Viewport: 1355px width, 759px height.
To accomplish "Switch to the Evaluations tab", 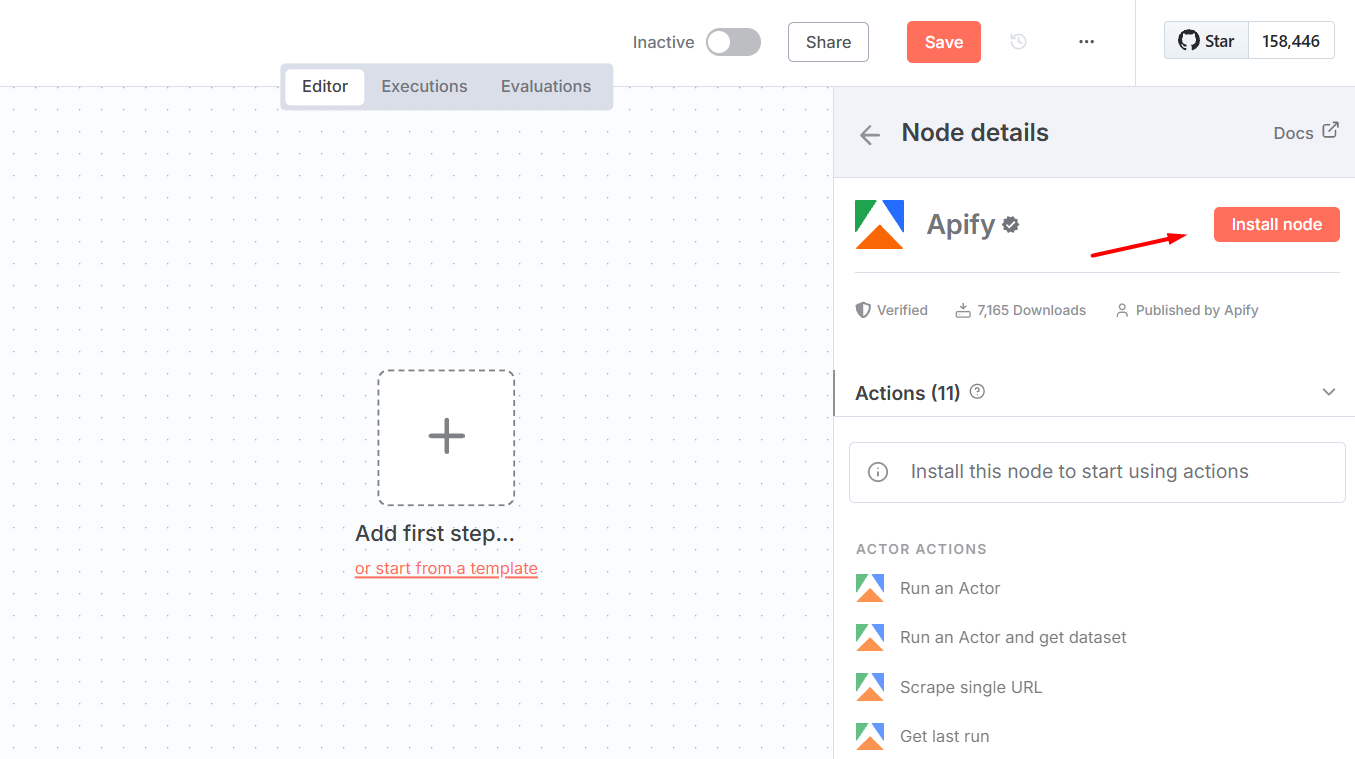I will pos(546,86).
